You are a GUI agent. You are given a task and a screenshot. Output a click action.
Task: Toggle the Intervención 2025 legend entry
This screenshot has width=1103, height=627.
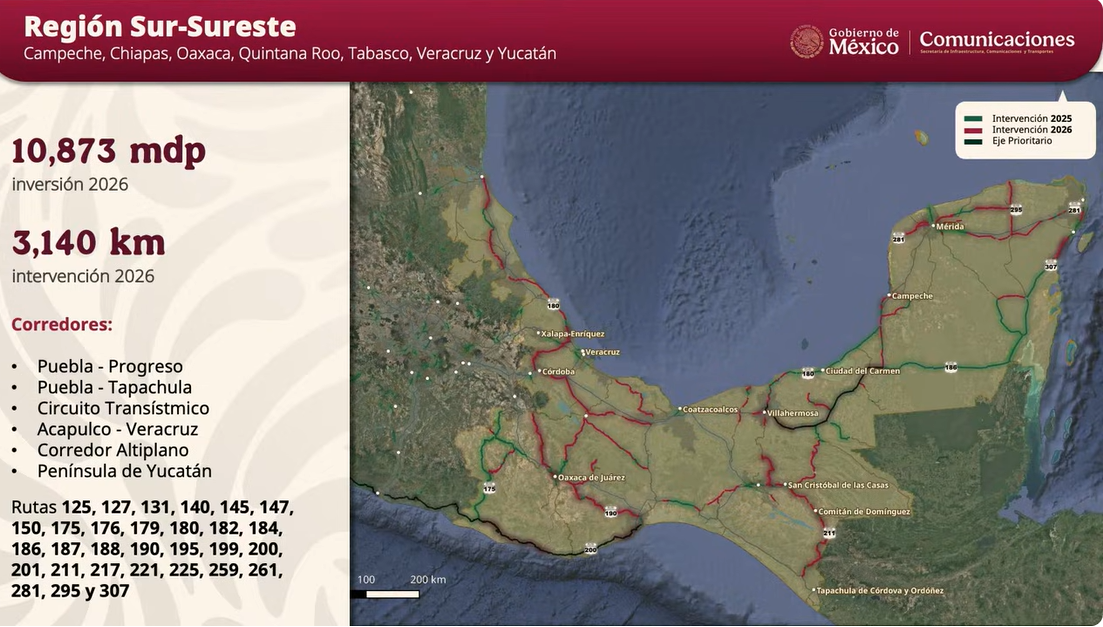1031,117
